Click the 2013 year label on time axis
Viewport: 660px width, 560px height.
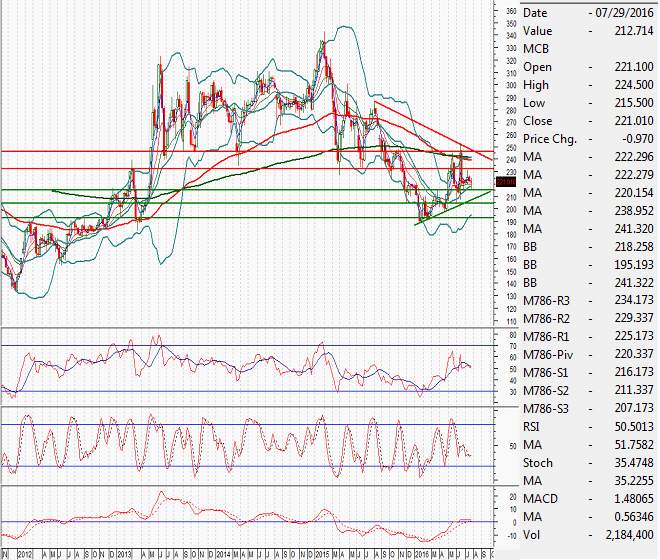[x=124, y=555]
